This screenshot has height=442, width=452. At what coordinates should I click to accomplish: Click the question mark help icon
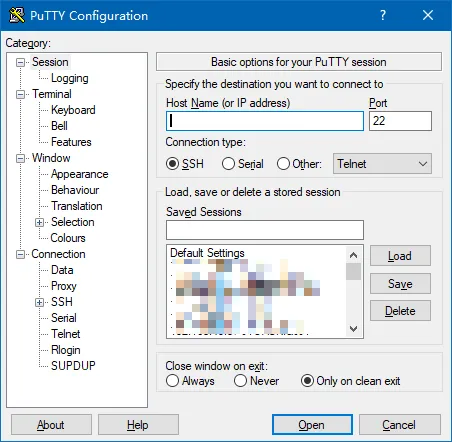383,15
